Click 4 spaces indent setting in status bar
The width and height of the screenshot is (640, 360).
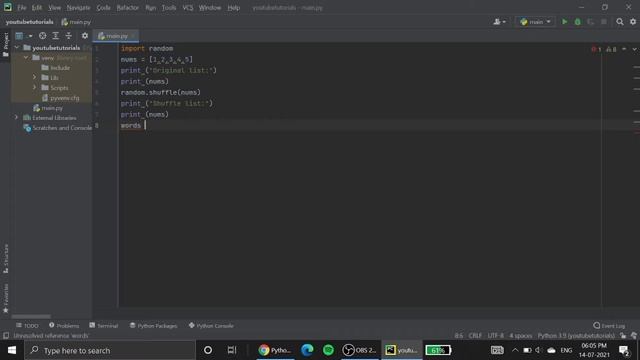520,336
